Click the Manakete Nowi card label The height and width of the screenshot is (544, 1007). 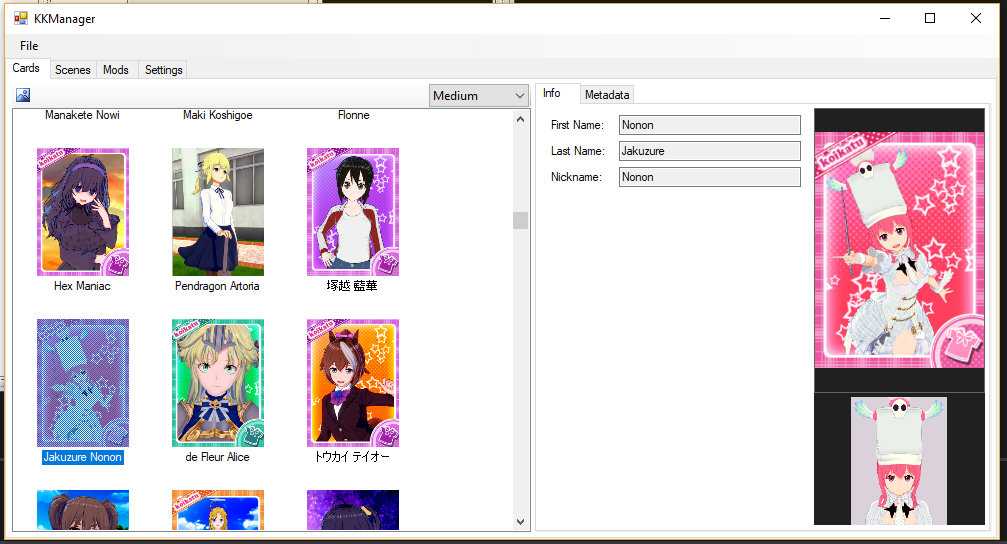point(82,115)
